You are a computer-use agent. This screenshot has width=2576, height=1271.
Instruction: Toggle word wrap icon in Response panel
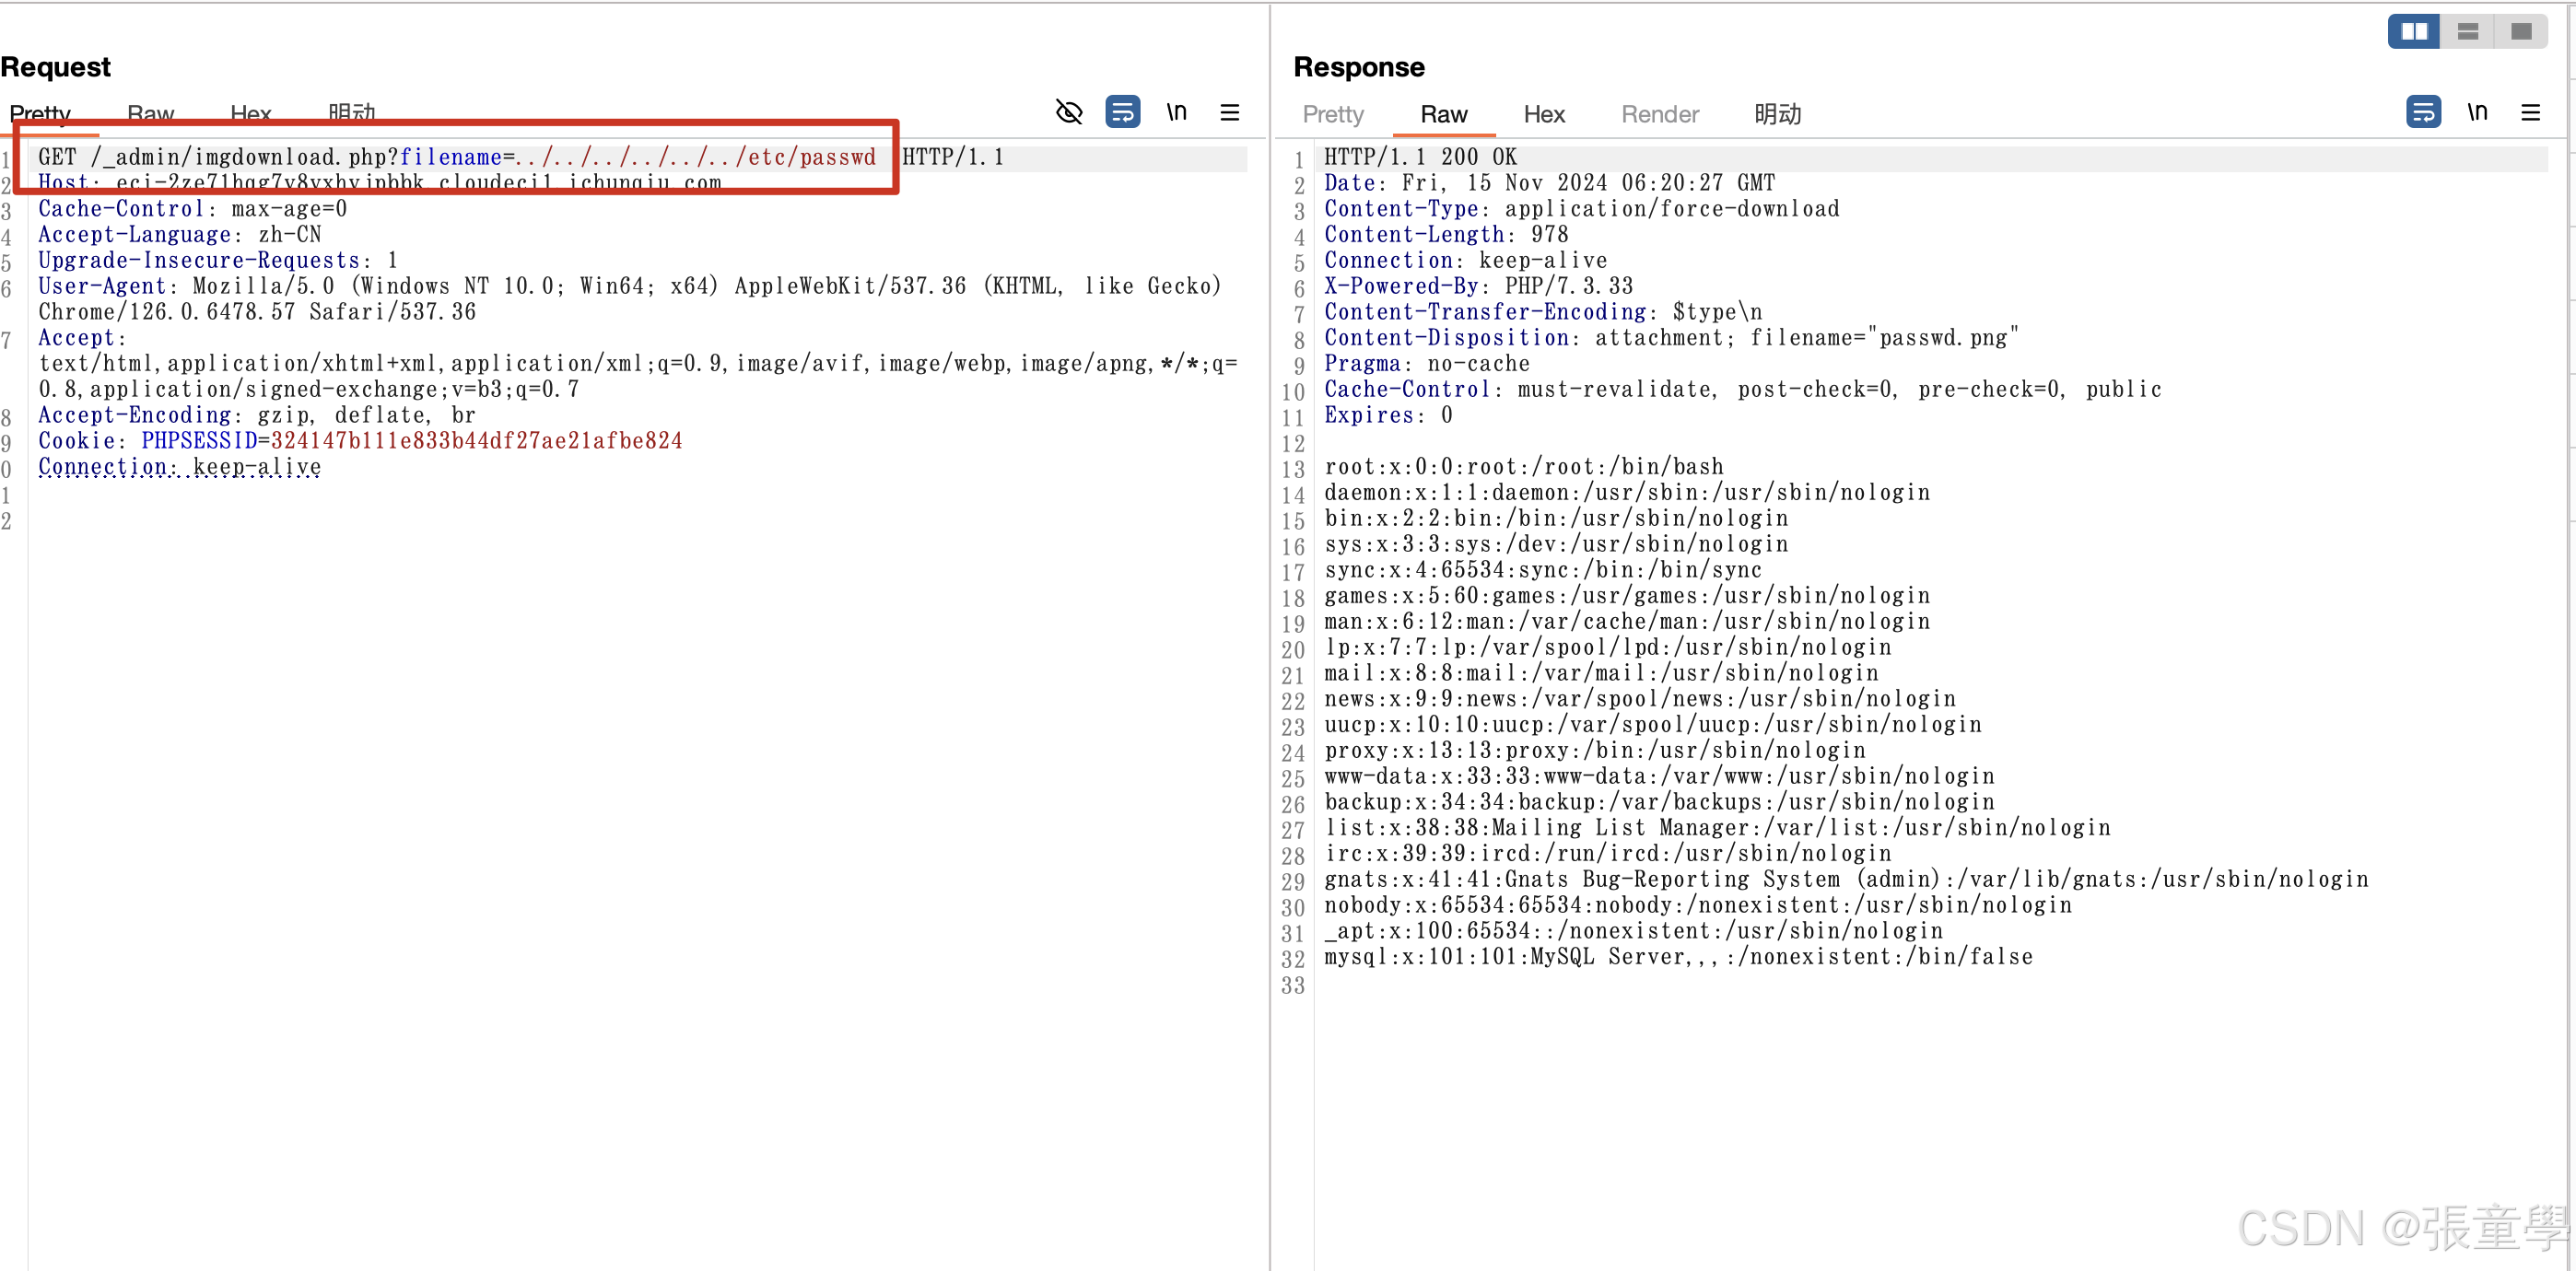pos(2422,112)
